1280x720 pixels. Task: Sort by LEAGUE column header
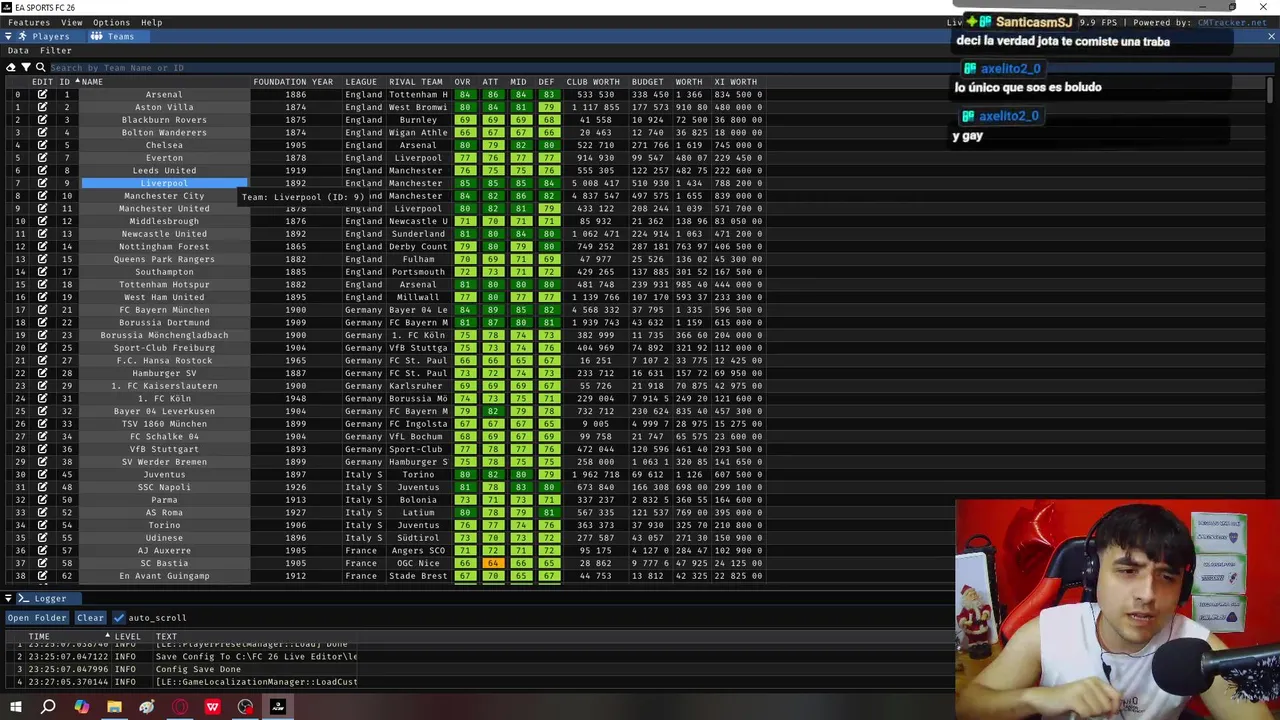pyautogui.click(x=361, y=82)
